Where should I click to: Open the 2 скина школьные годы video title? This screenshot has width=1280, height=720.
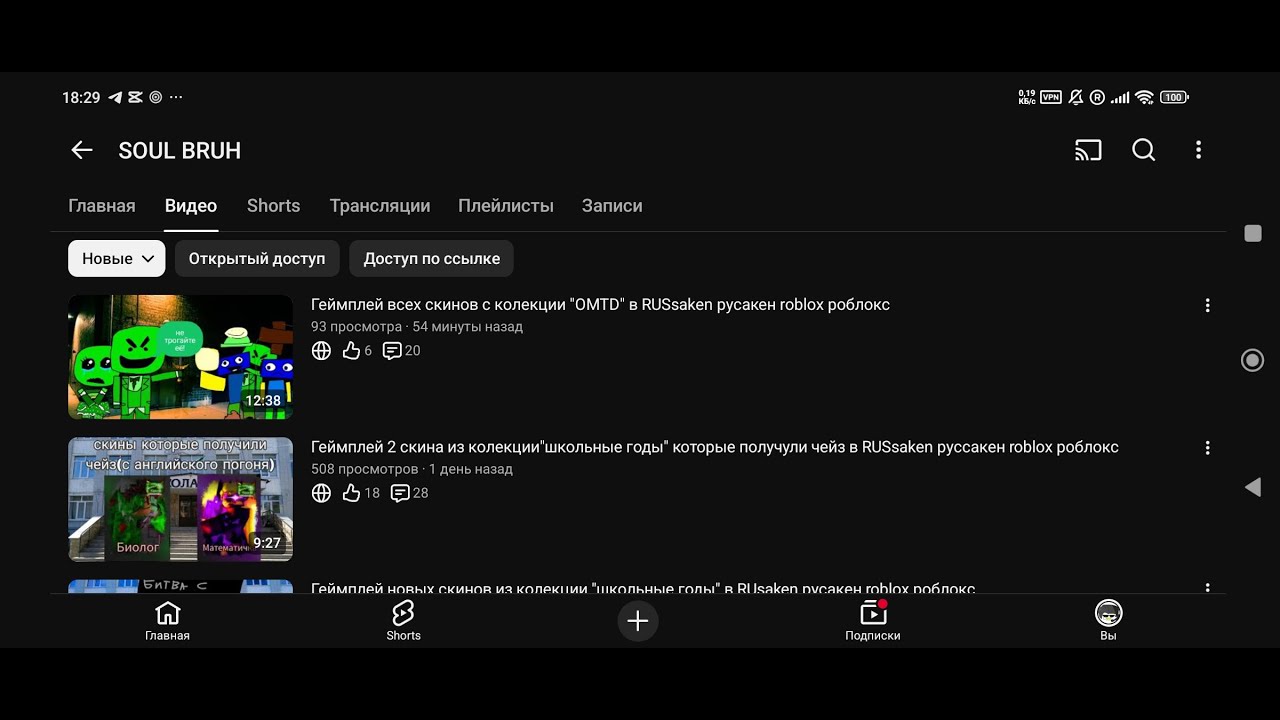click(x=715, y=448)
